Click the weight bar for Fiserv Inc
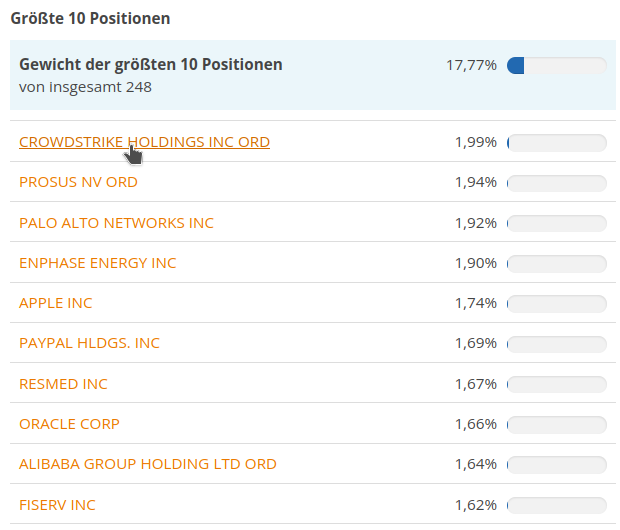This screenshot has width=620, height=530. tap(556, 505)
